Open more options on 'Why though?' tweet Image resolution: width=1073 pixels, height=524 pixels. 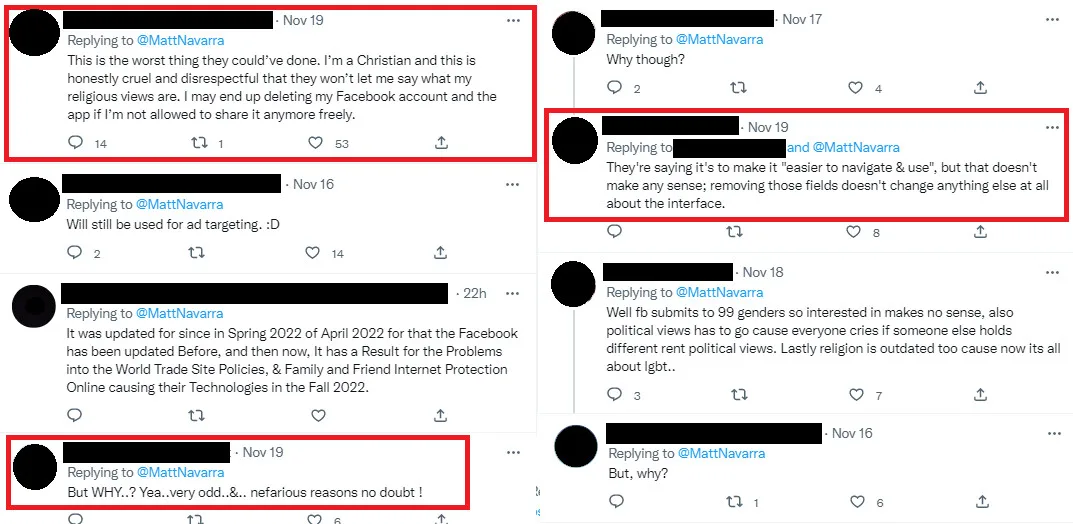coord(1051,19)
